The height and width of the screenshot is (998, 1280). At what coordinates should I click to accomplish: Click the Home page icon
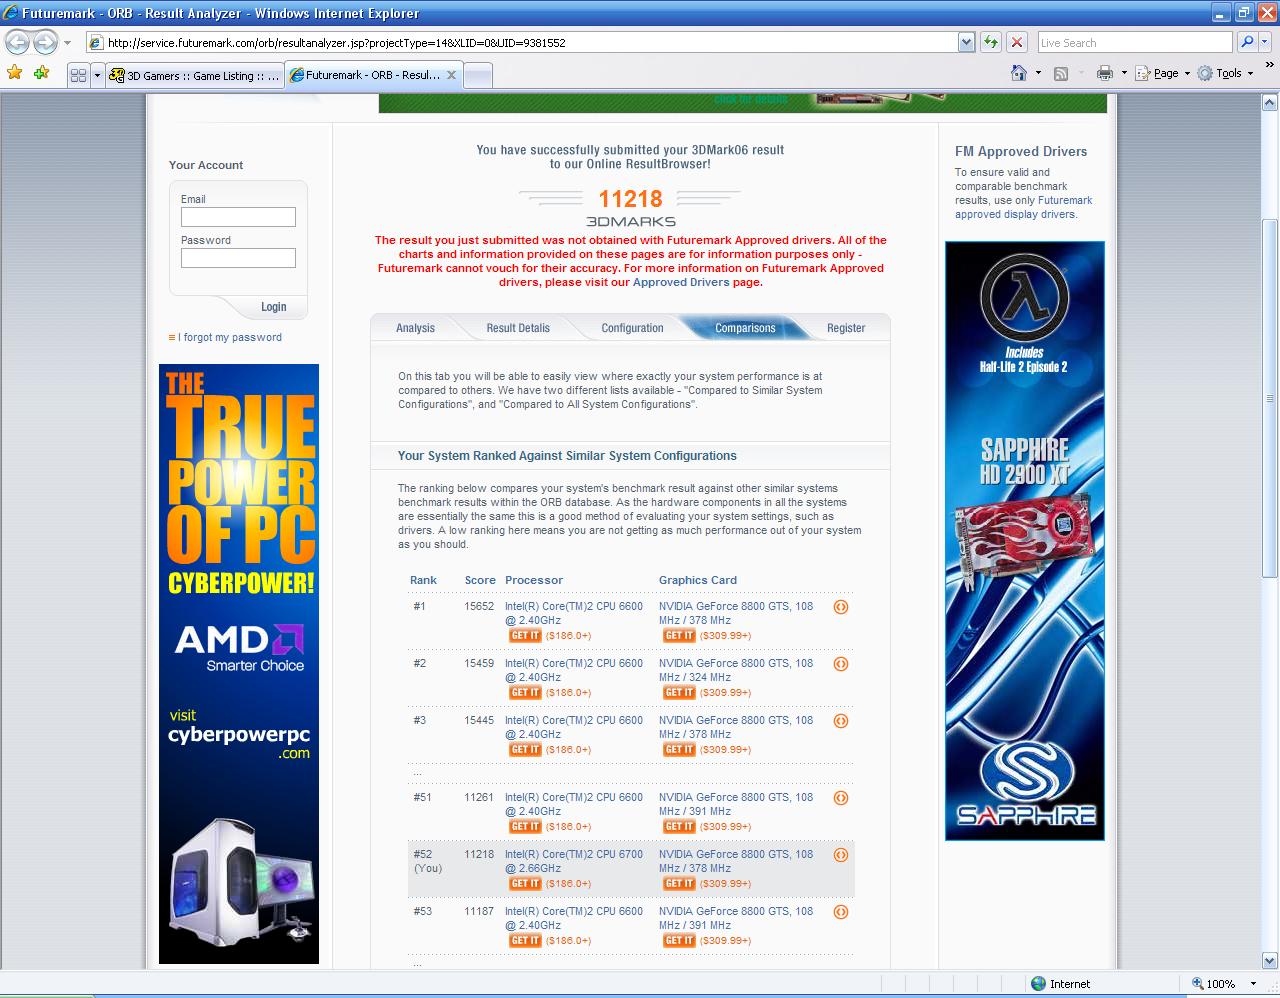(1019, 73)
